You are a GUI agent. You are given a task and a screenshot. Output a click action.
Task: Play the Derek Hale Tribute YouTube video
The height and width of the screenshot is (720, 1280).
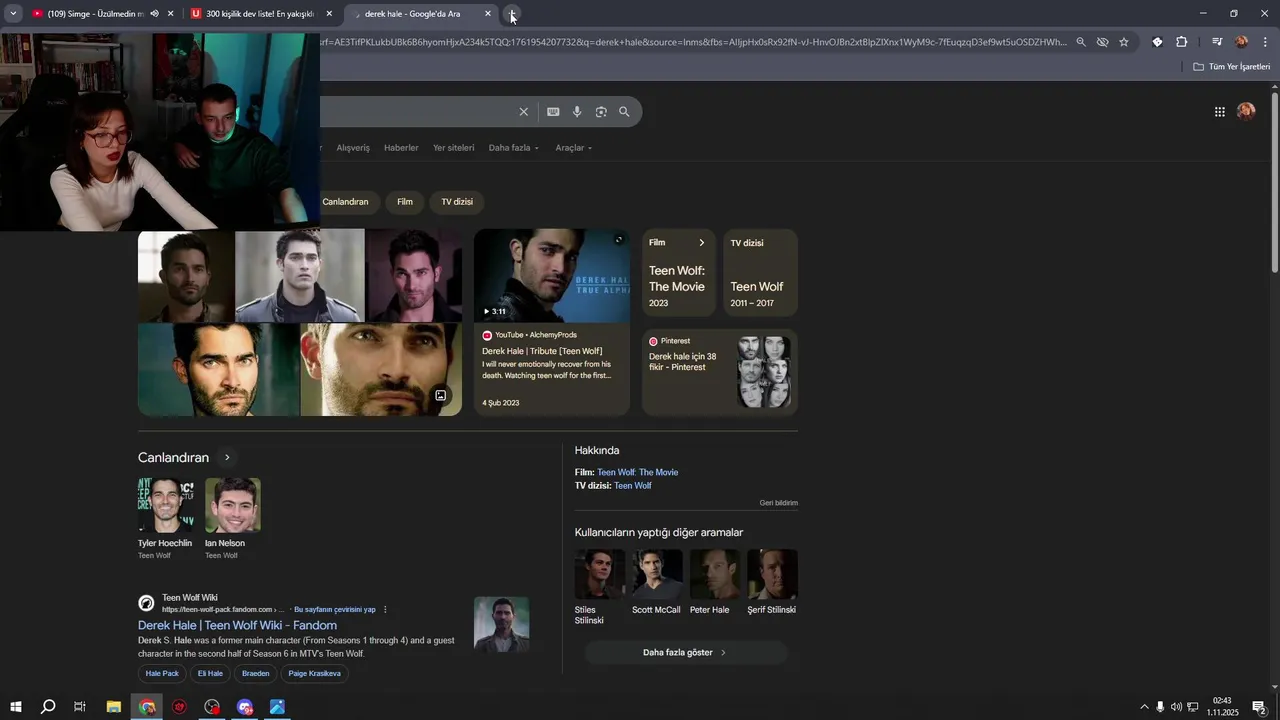(x=552, y=276)
